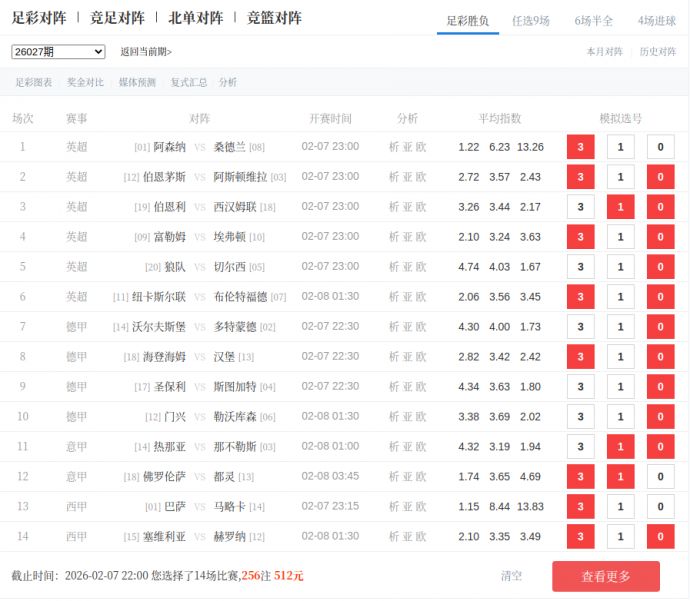The image size is (690, 601).
Task: Open 奖金对比 in the sub-navigation
Action: [85, 83]
